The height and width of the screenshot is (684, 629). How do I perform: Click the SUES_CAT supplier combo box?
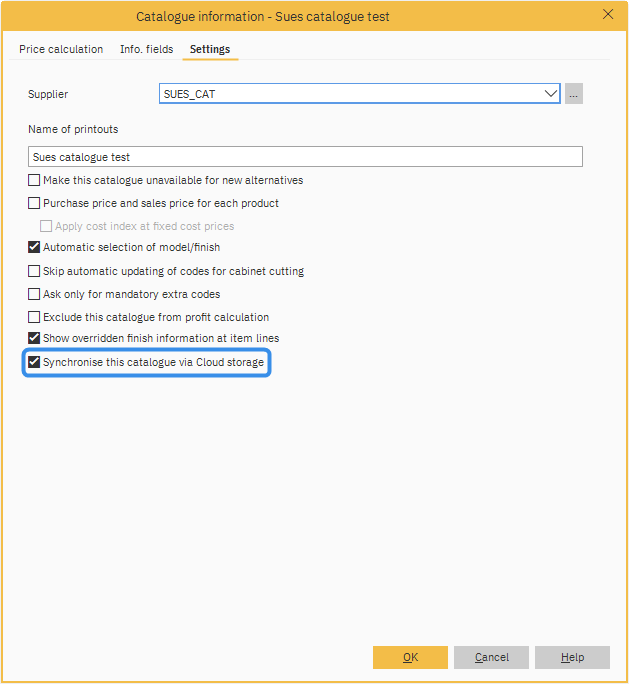pos(350,94)
